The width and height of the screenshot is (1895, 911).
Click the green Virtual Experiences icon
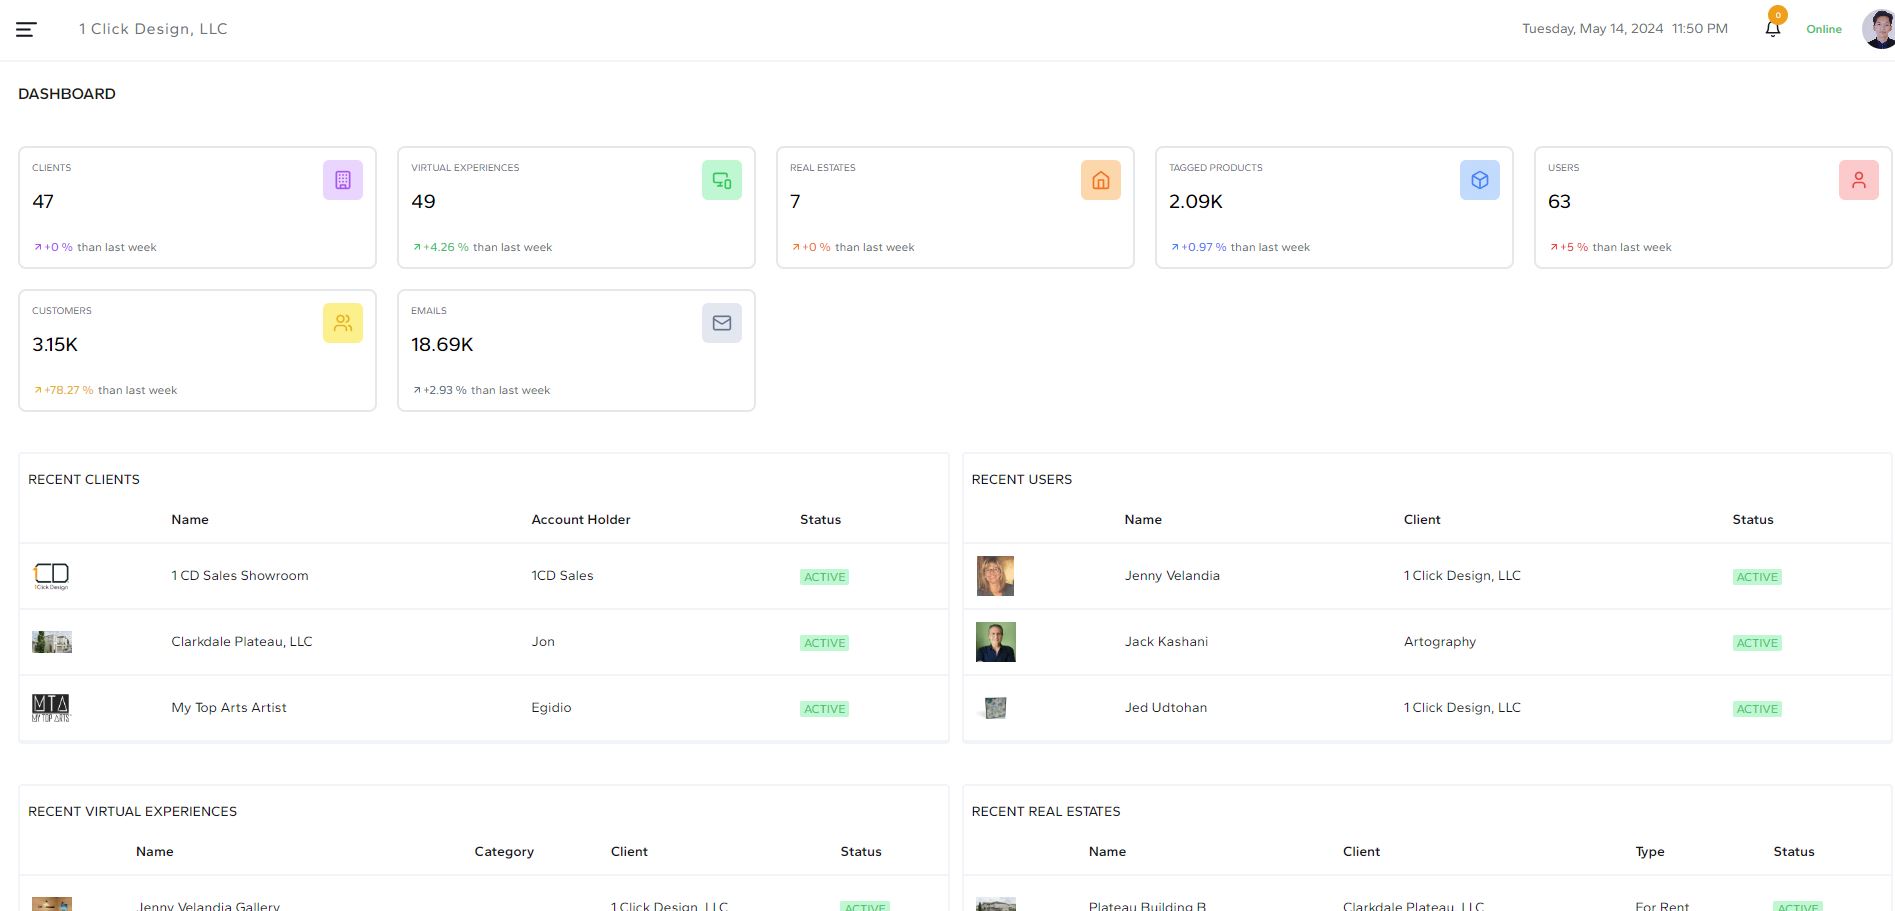click(x=721, y=180)
